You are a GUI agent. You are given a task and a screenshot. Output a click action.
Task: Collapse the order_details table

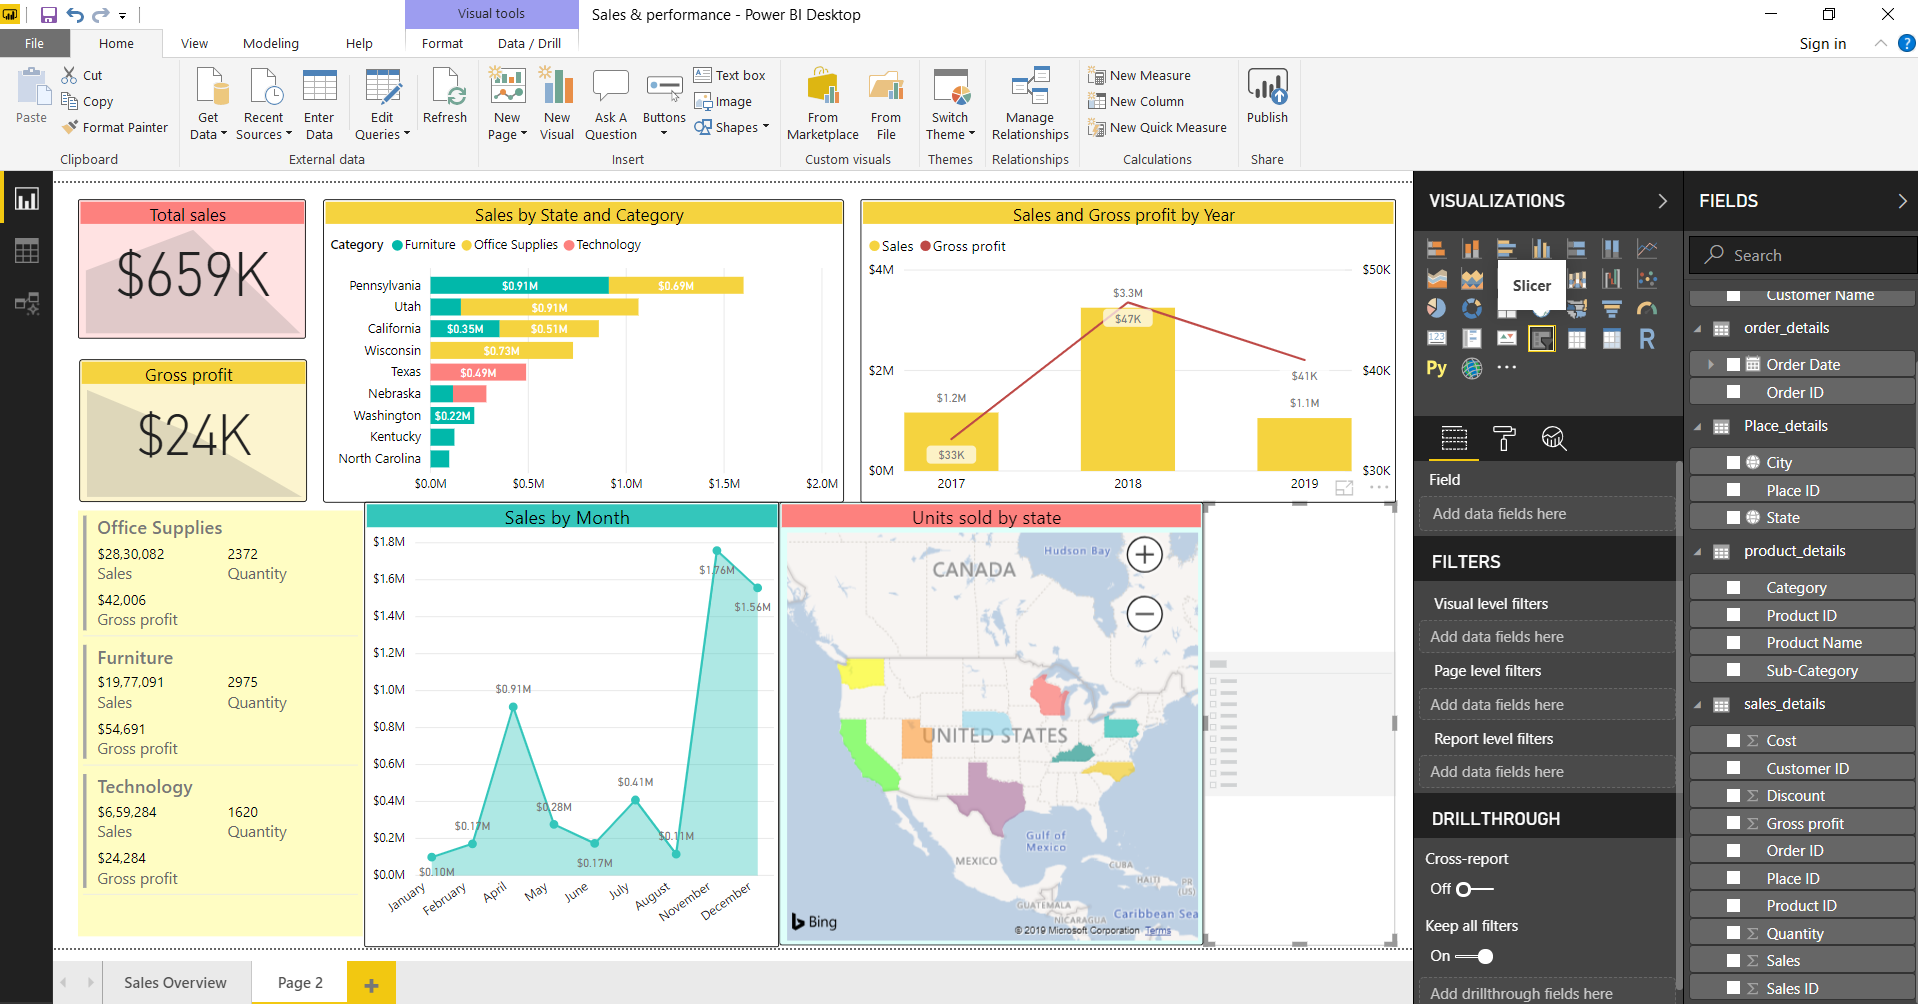[x=1698, y=329]
